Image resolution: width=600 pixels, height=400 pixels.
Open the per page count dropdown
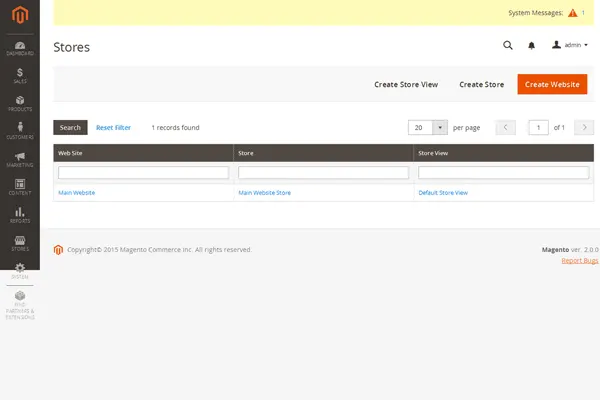point(439,128)
